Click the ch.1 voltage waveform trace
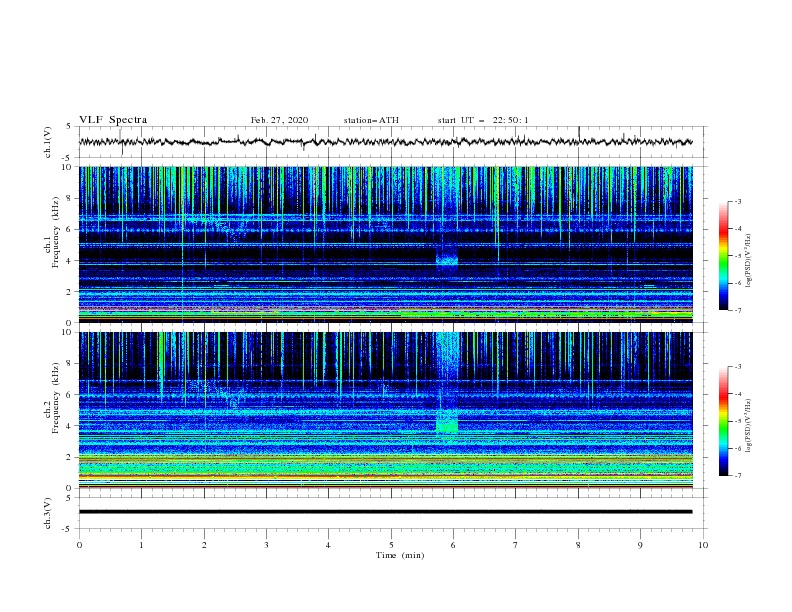The height and width of the screenshot is (612, 792). pos(385,142)
